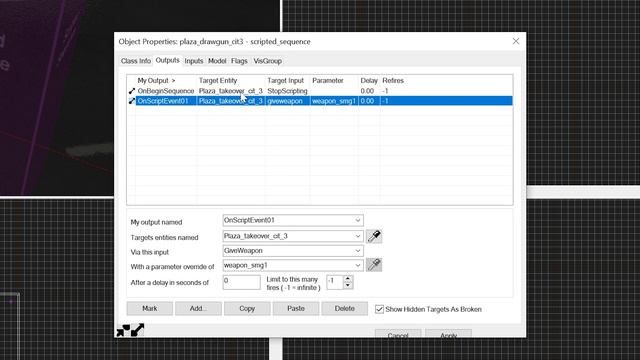Switch to the Outputs tab
Screen dimensions: 640x360
(x=167, y=60)
